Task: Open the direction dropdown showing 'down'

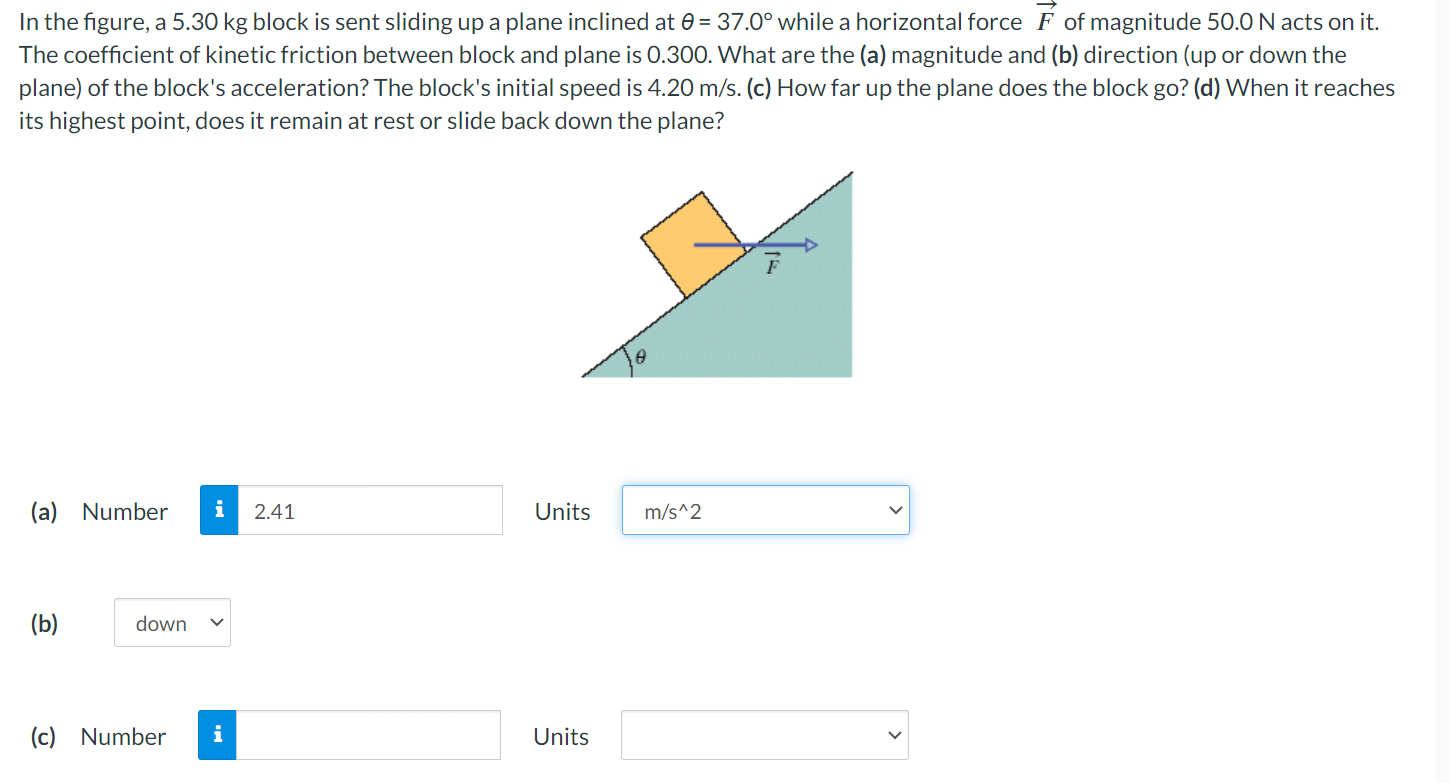Action: click(172, 622)
